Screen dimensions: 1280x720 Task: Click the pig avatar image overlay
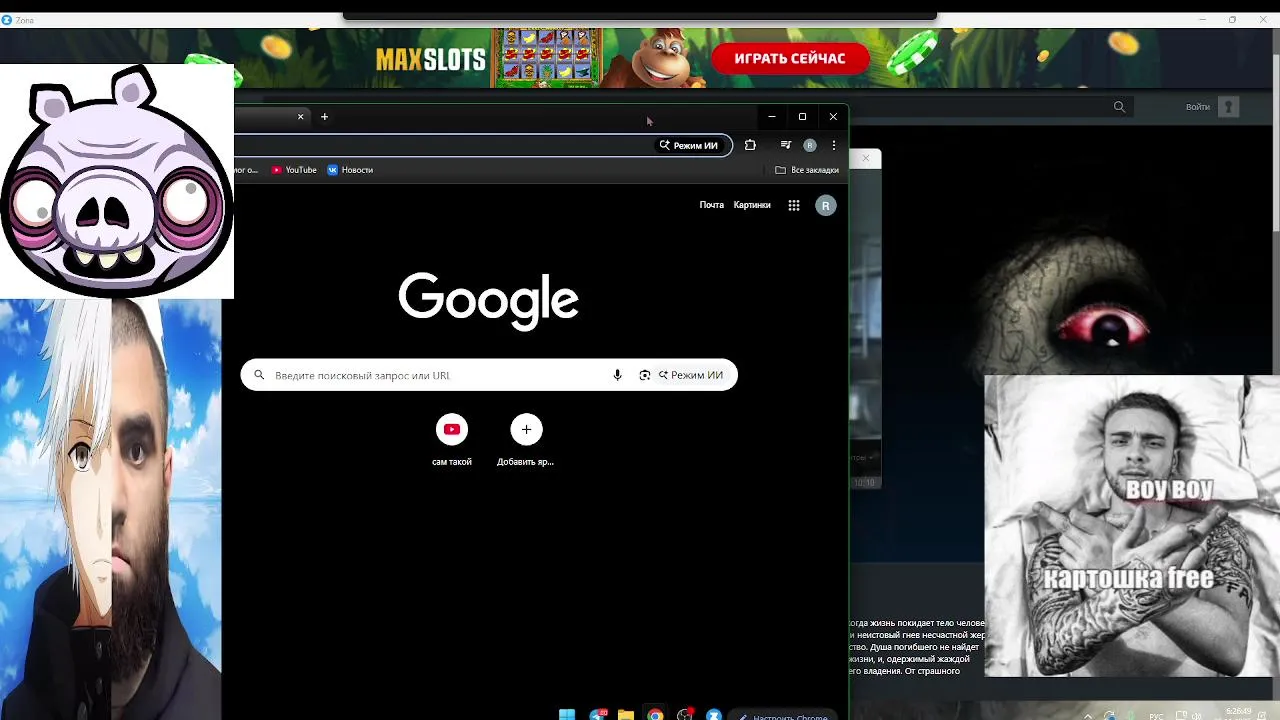(x=117, y=181)
